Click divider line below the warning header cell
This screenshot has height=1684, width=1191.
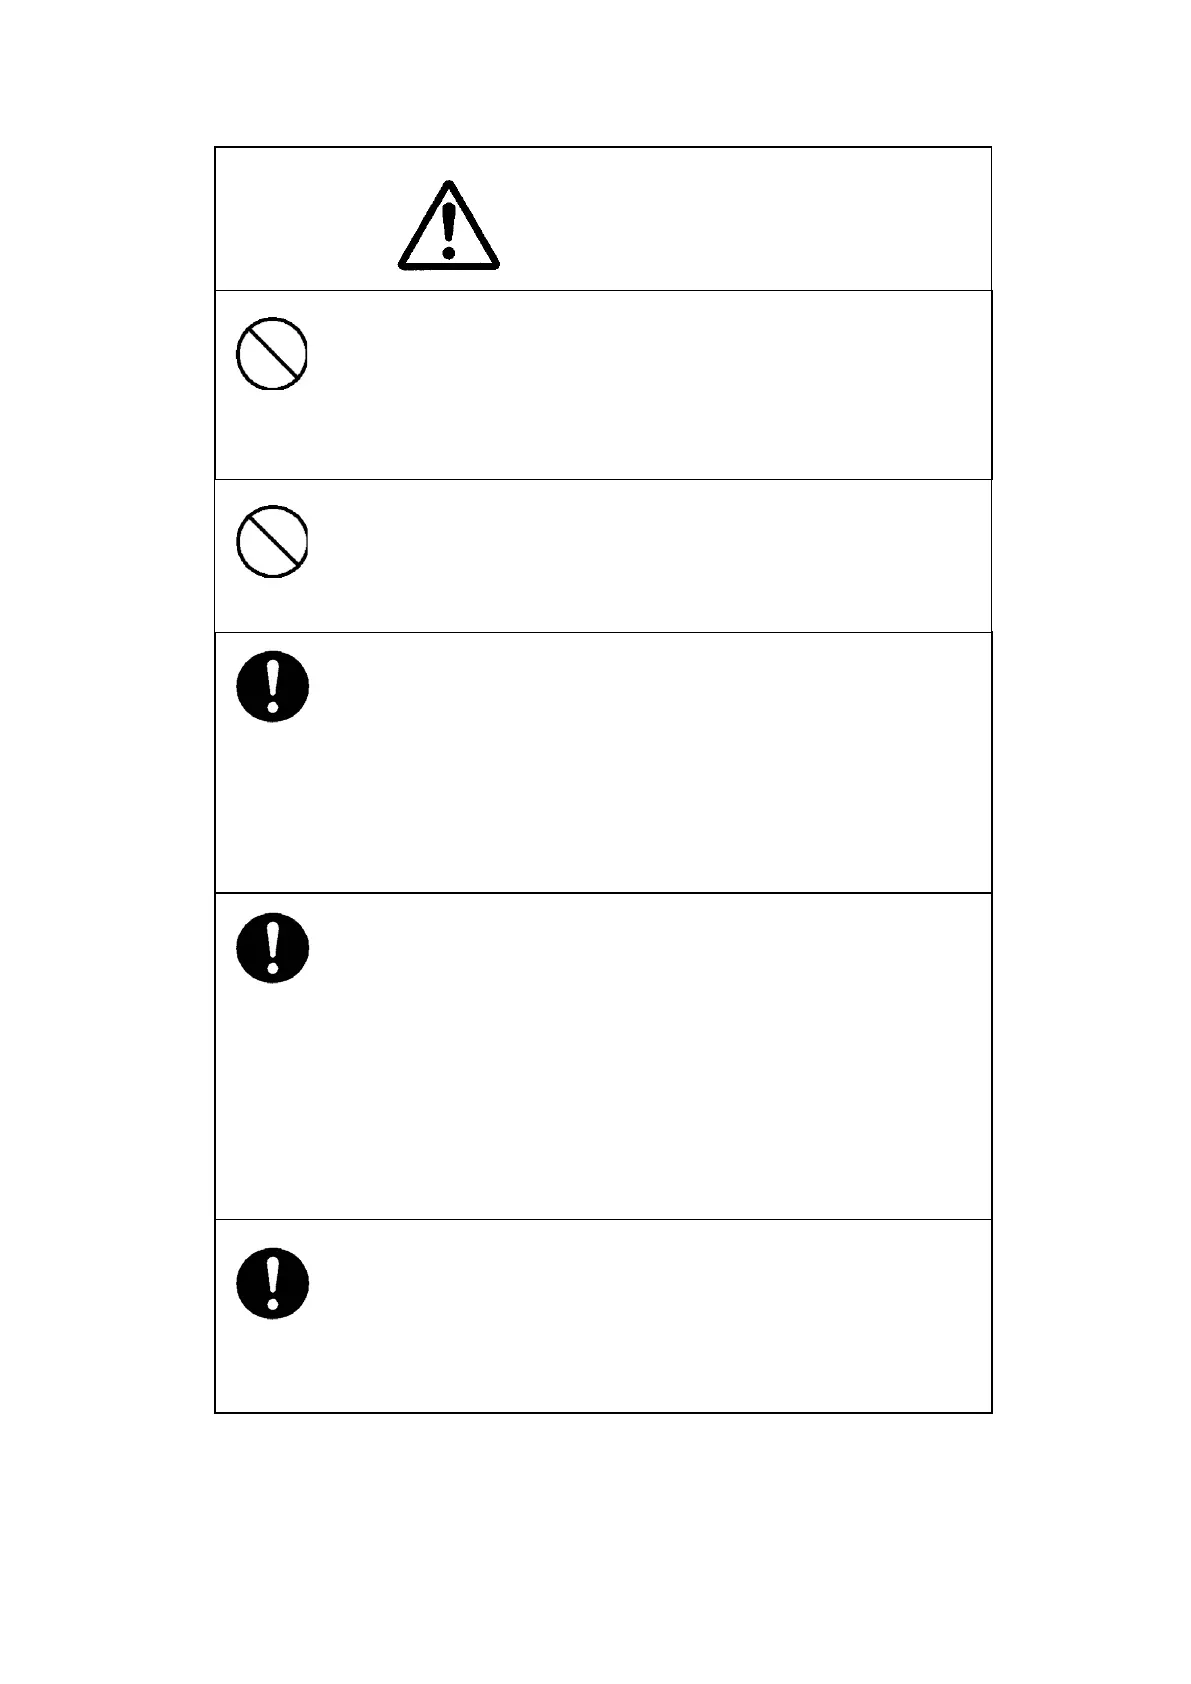point(603,291)
